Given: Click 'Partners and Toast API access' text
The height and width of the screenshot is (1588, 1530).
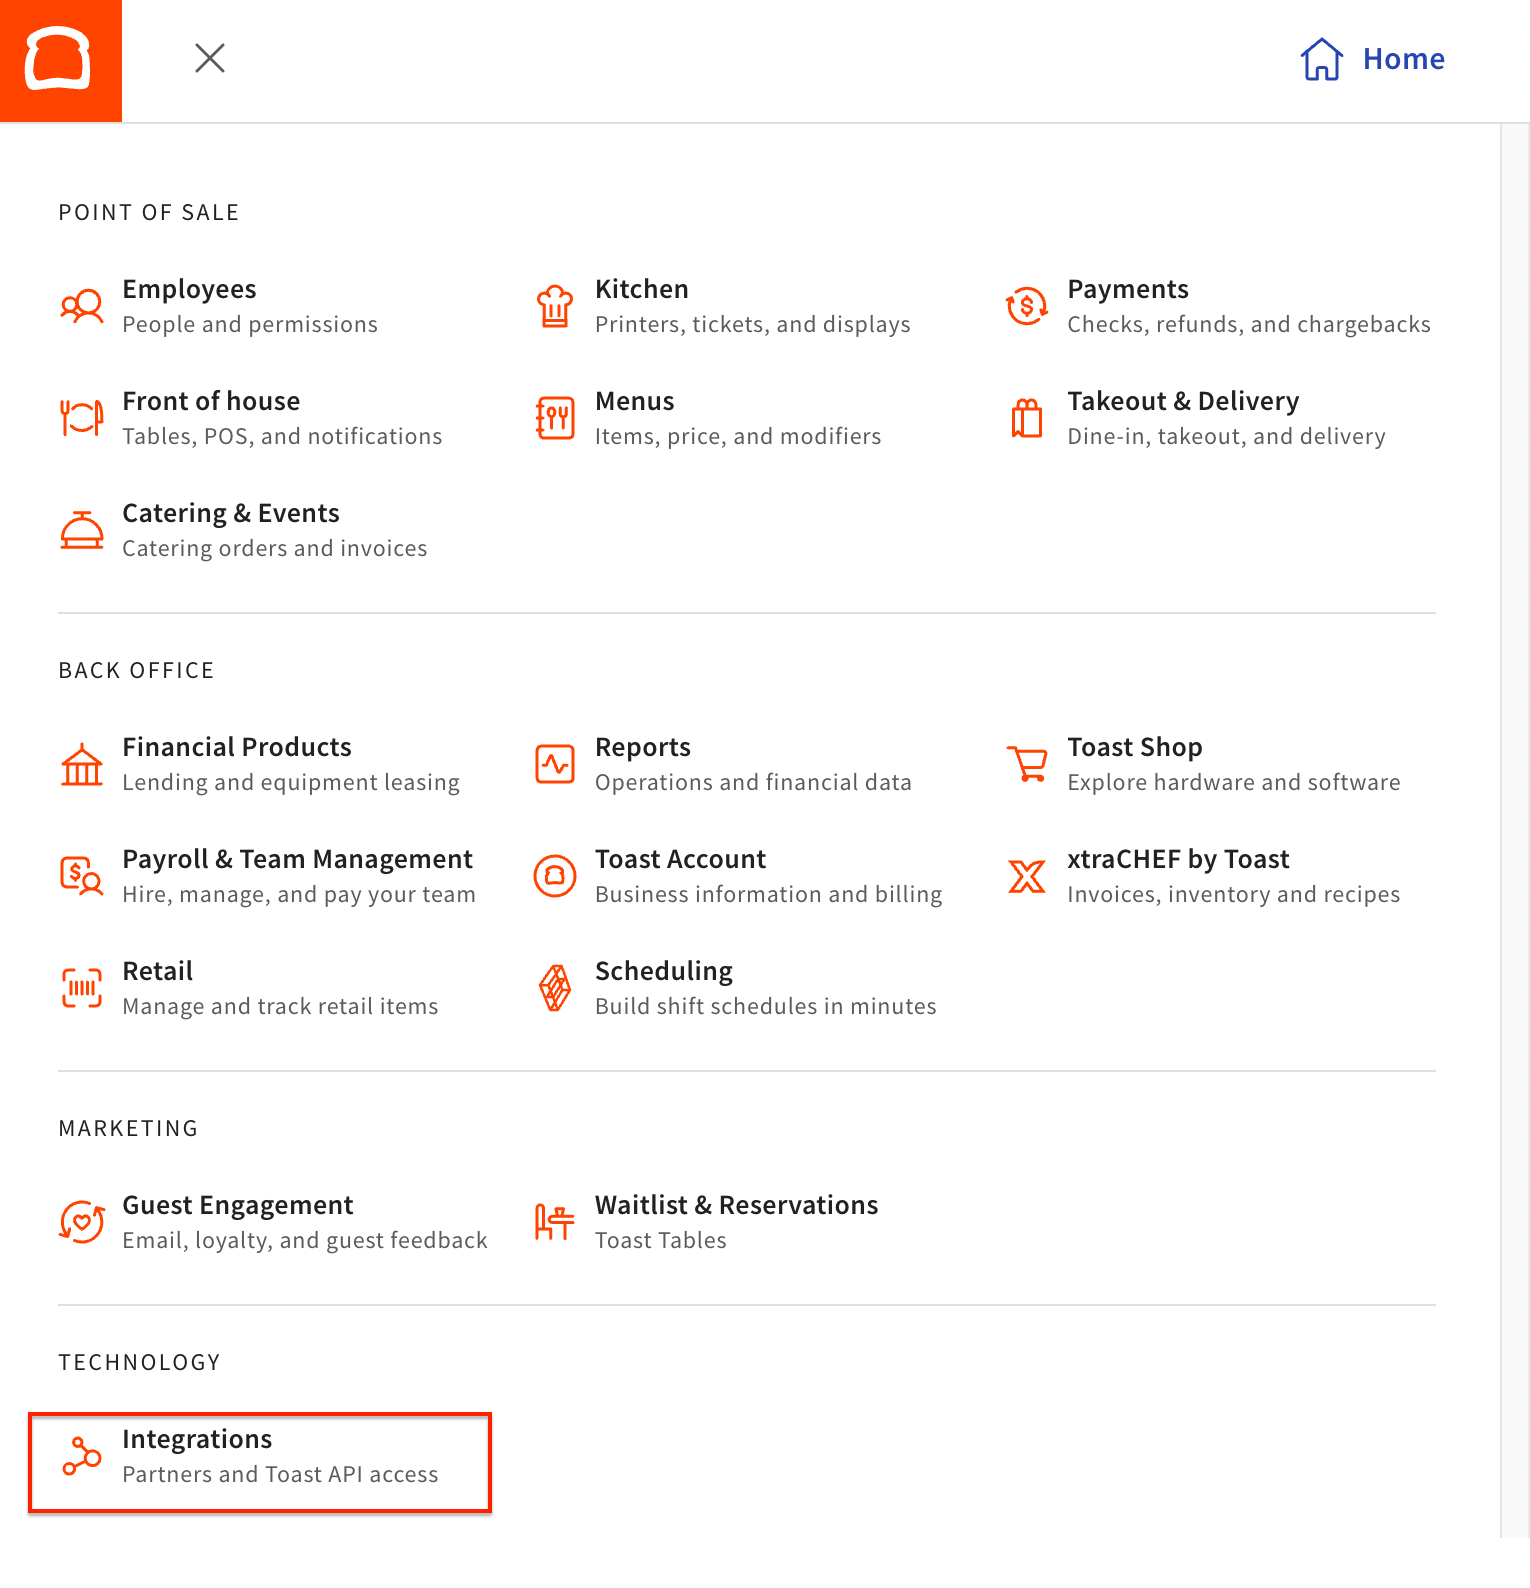Looking at the screenshot, I should pyautogui.click(x=280, y=1475).
